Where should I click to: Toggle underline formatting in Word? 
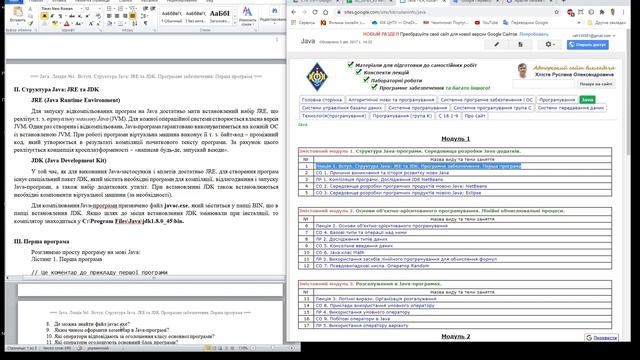click(60, 16)
